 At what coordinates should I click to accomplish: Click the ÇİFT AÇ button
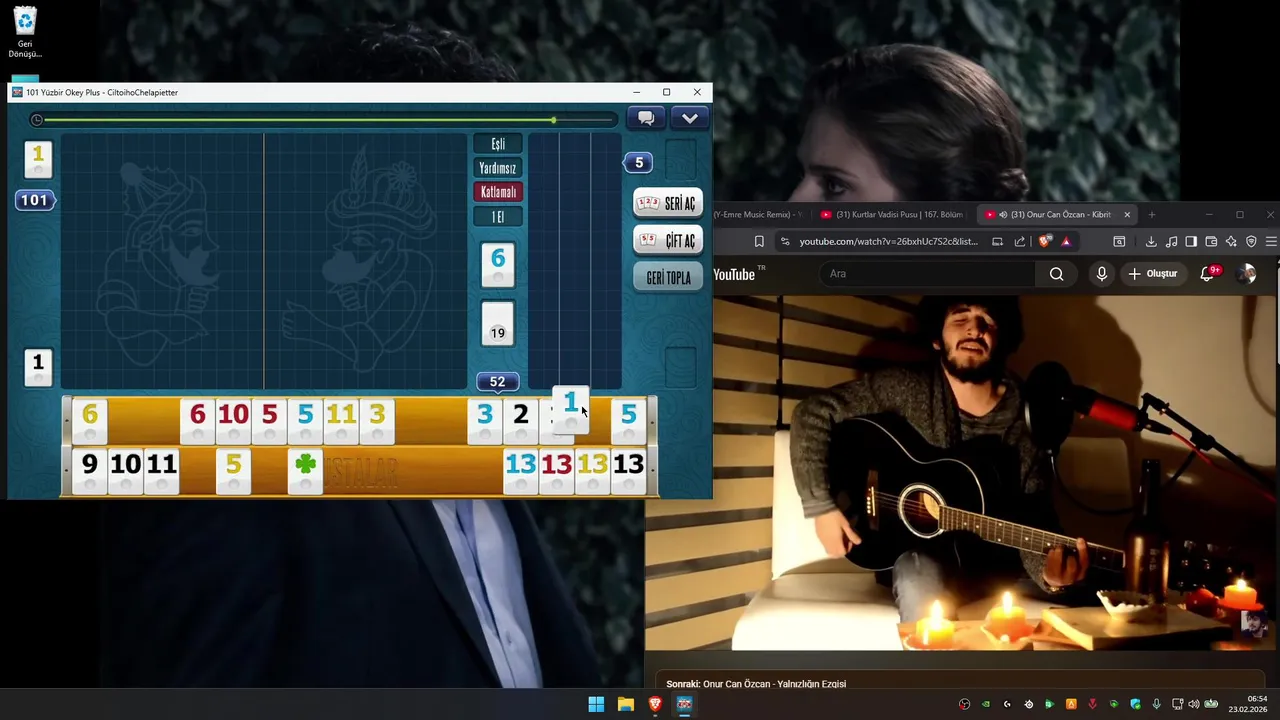(668, 240)
